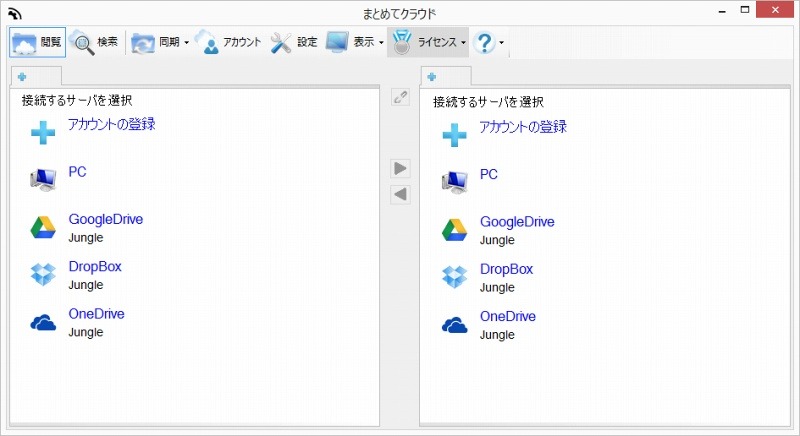Open GoogleDrive link in left pane
The height and width of the screenshot is (436, 800).
[106, 219]
